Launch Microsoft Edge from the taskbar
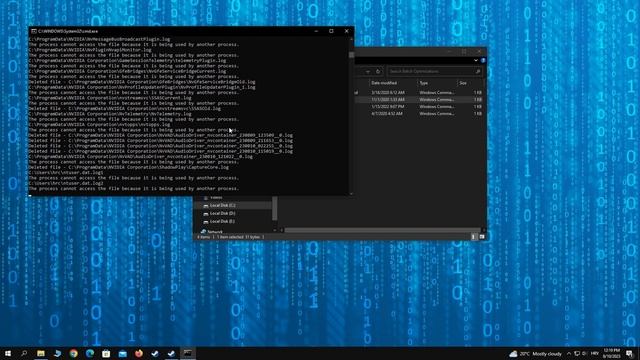640x360 pixels. point(90,353)
